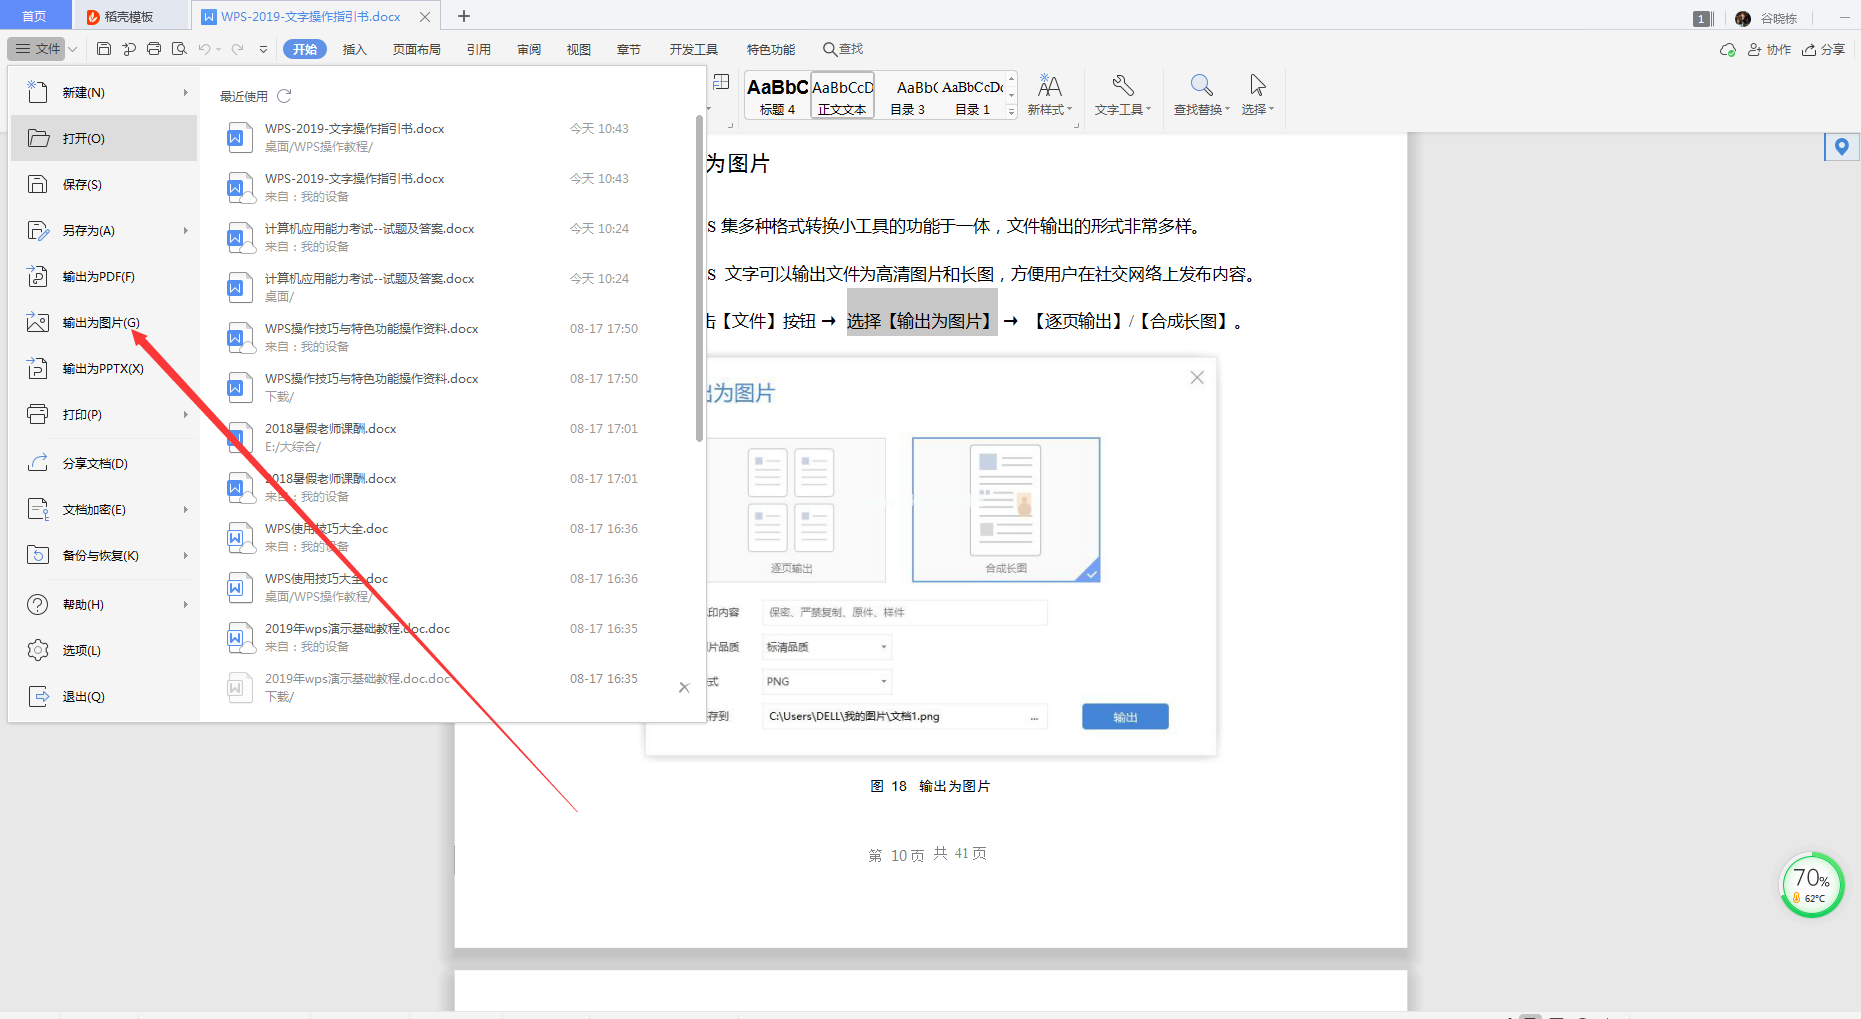1861x1019 pixels.
Task: Switch to the 视图 ribbon tab
Action: pyautogui.click(x=579, y=49)
